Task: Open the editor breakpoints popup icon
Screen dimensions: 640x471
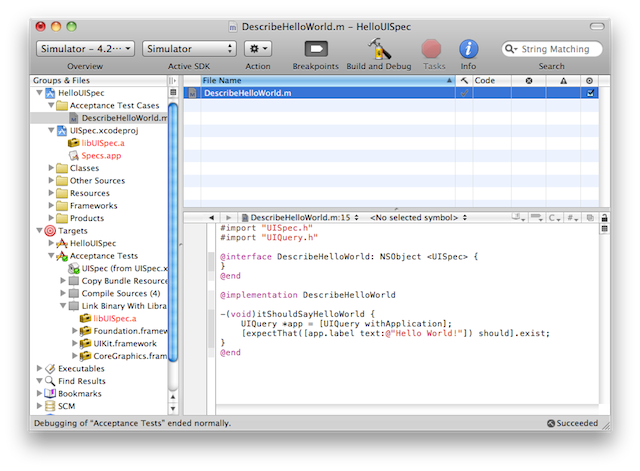Action: [x=536, y=218]
